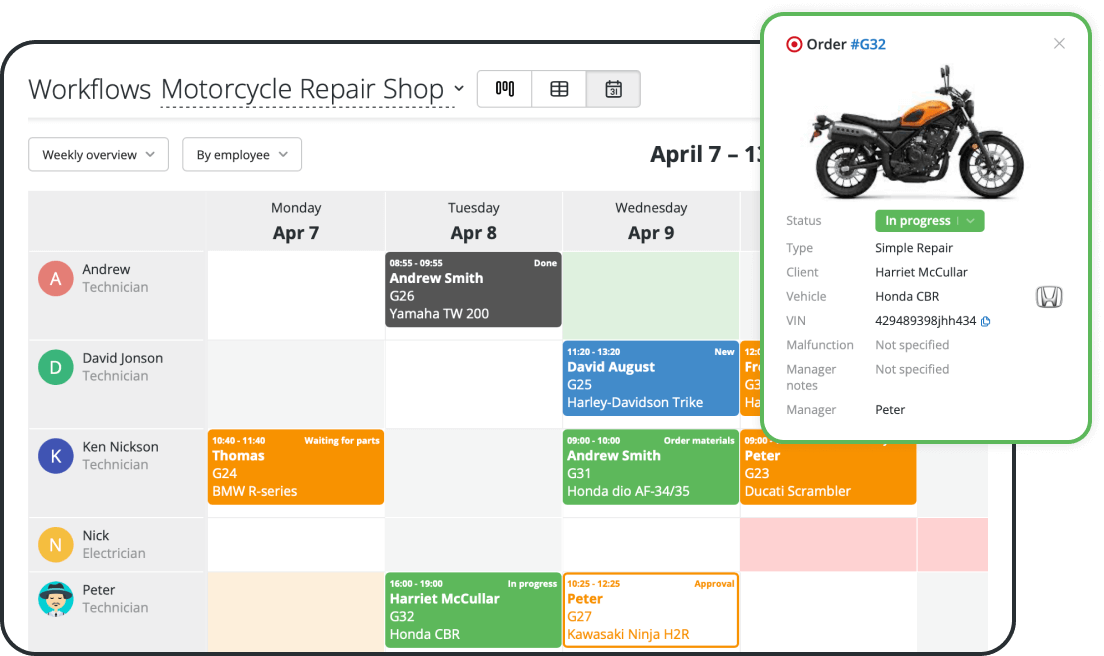Click the red order record icon beside Order #G32

coord(794,44)
